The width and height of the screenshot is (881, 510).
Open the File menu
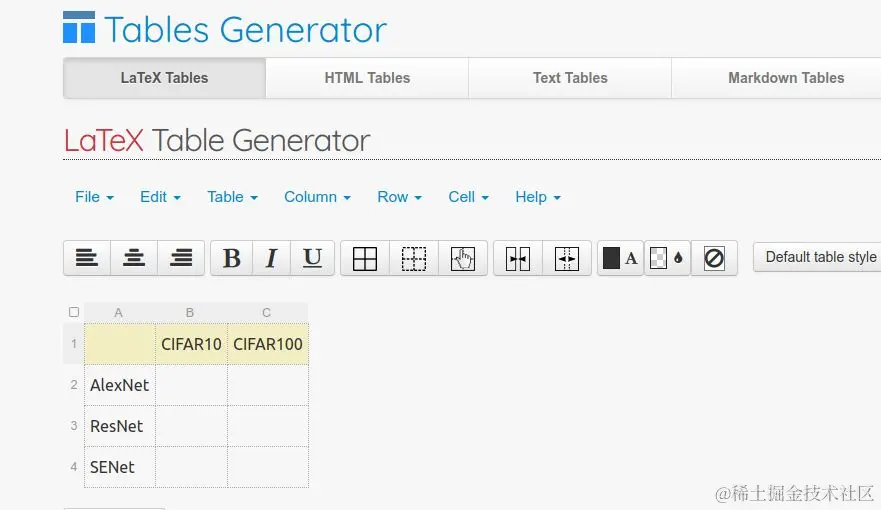94,197
